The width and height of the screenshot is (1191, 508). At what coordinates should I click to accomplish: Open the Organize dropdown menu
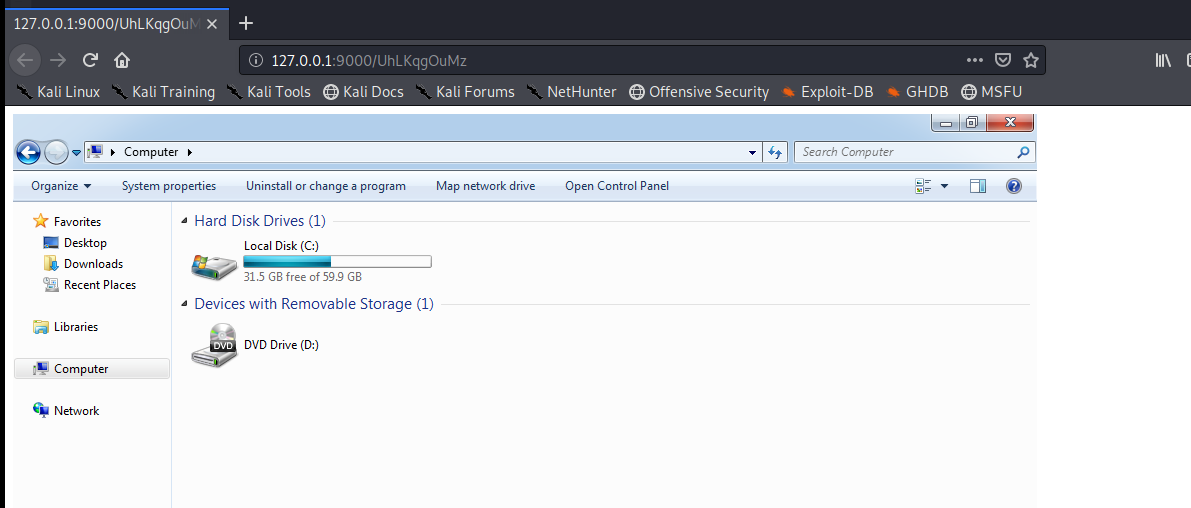click(61, 186)
